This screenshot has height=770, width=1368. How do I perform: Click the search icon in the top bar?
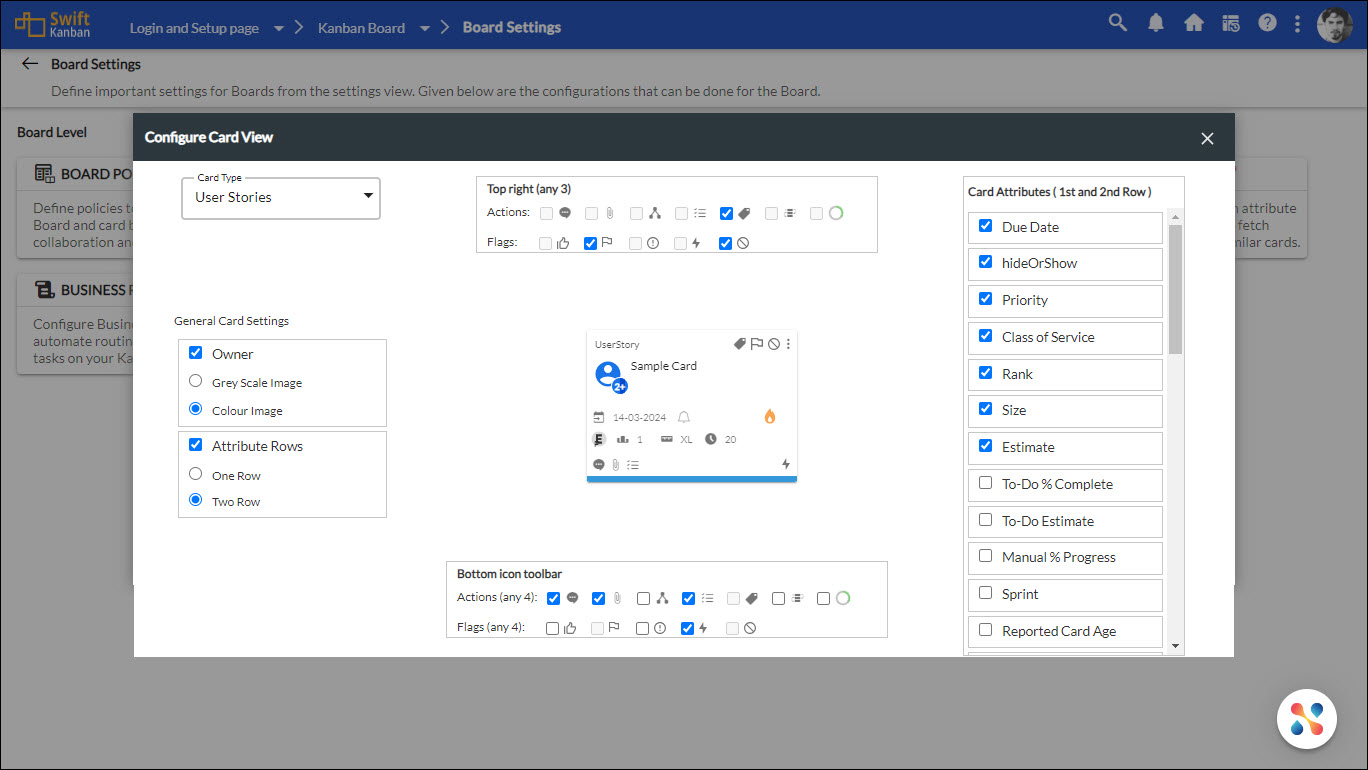pyautogui.click(x=1117, y=21)
